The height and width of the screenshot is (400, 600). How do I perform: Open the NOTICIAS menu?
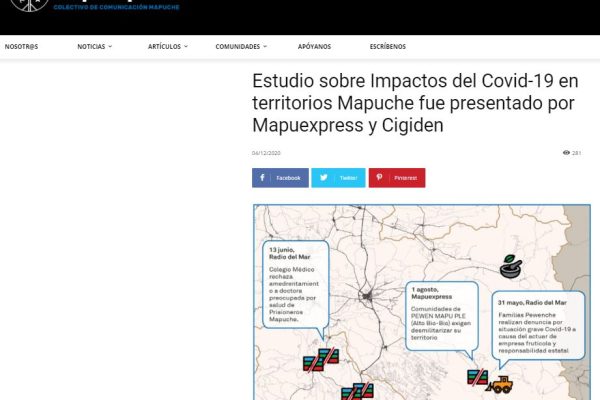coord(91,47)
